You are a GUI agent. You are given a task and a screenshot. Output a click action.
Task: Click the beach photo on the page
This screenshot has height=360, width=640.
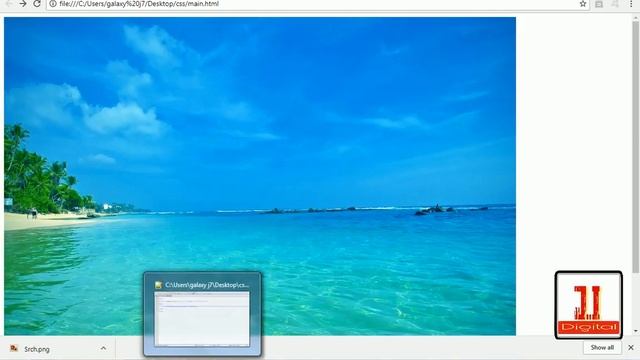pyautogui.click(x=260, y=176)
